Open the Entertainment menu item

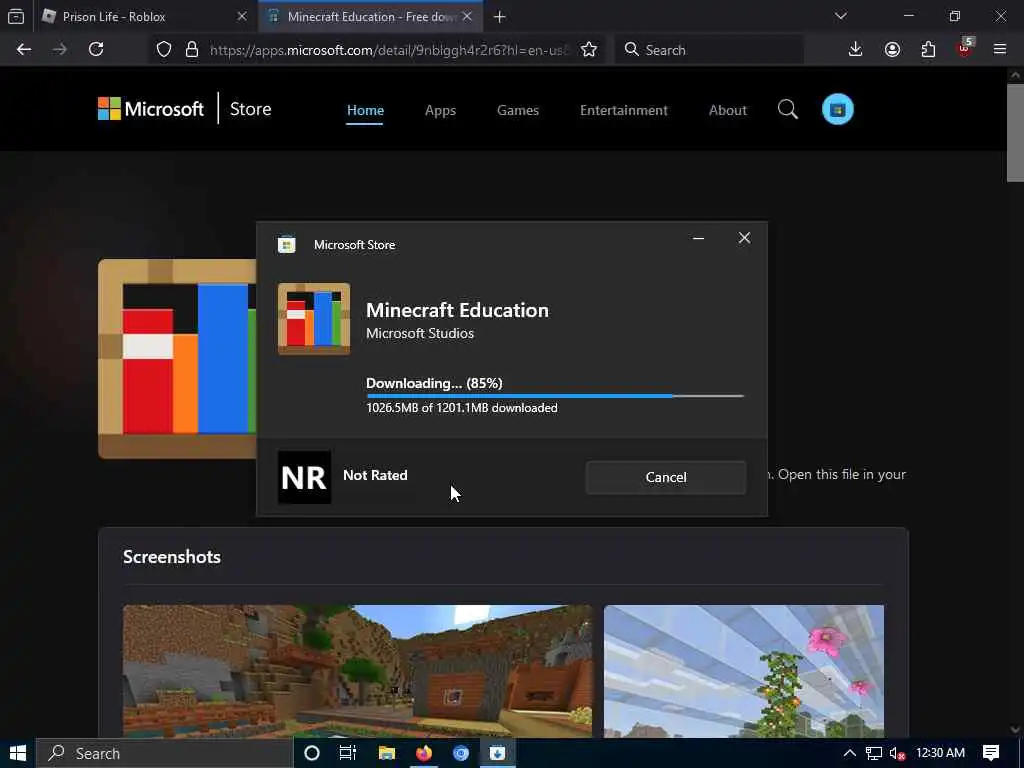(x=624, y=110)
